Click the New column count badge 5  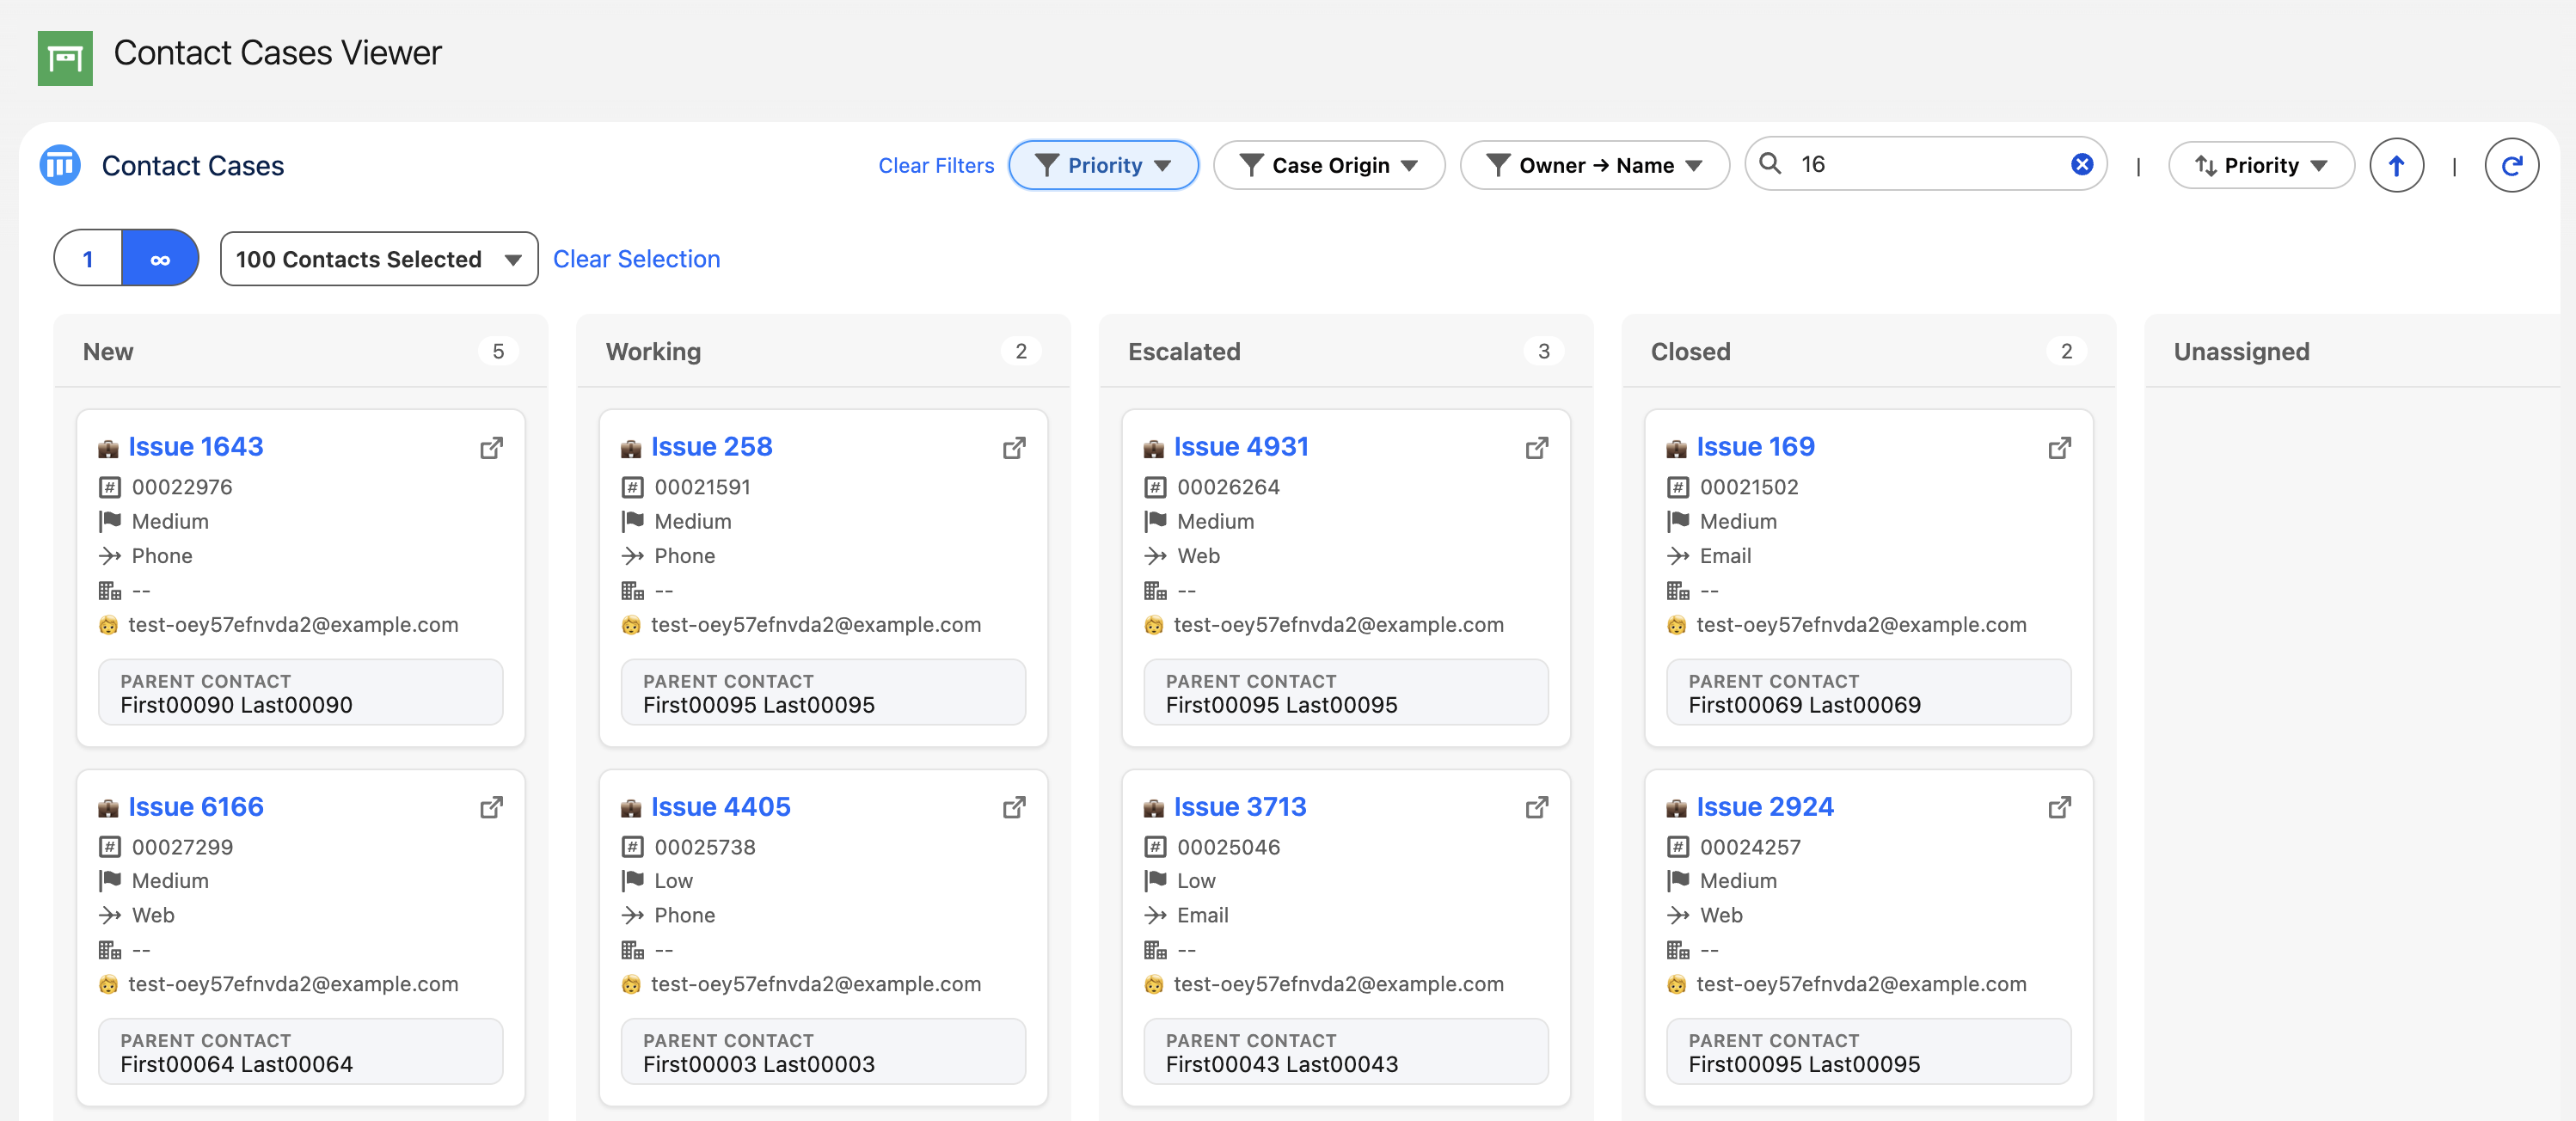coord(498,352)
